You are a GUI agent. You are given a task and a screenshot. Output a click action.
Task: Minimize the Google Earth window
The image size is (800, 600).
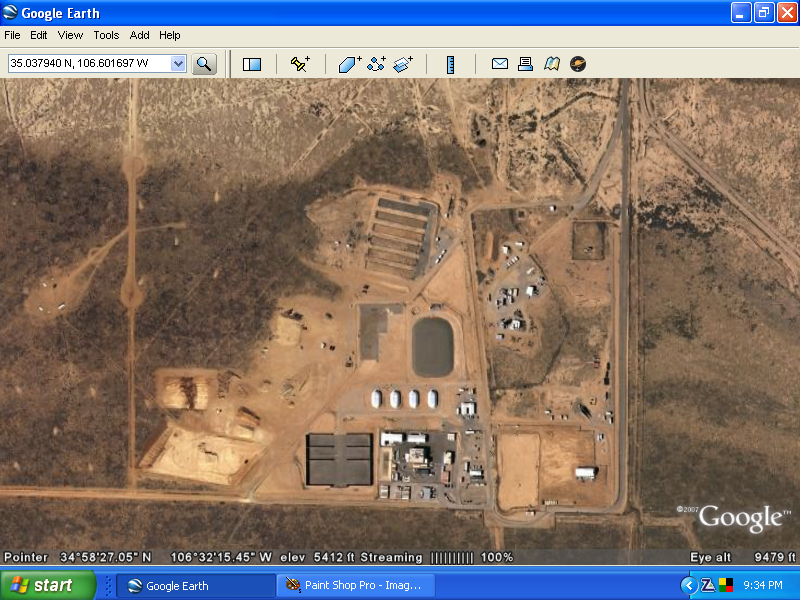(x=741, y=13)
